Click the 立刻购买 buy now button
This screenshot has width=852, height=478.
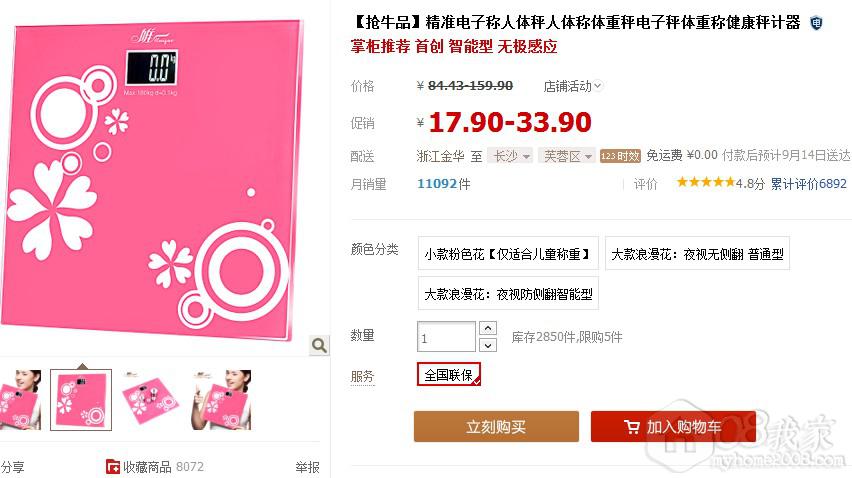(x=496, y=426)
